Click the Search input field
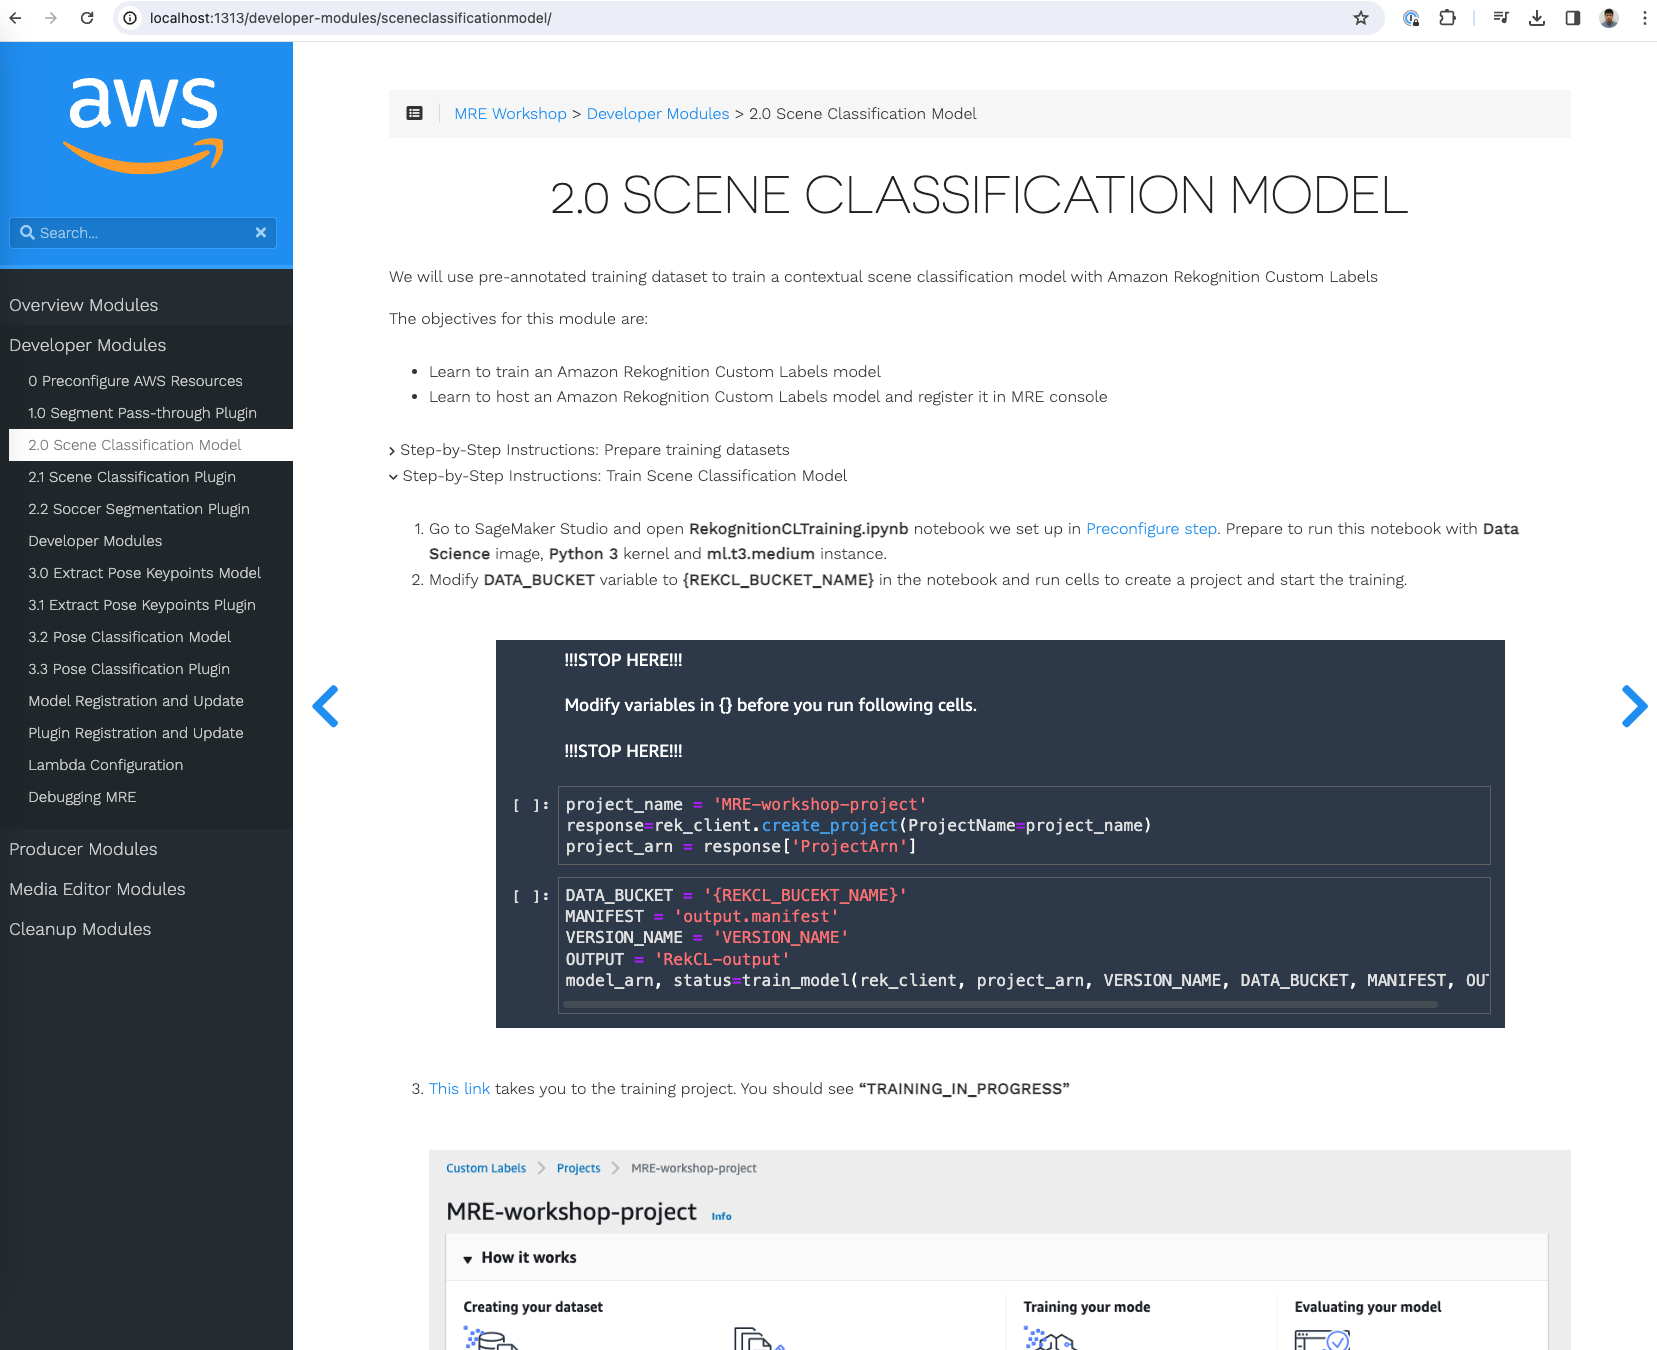The width and height of the screenshot is (1657, 1350). point(143,232)
